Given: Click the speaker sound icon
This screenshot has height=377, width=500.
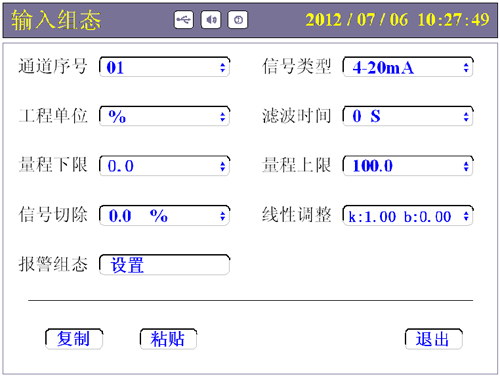Looking at the screenshot, I should pyautogui.click(x=211, y=20).
